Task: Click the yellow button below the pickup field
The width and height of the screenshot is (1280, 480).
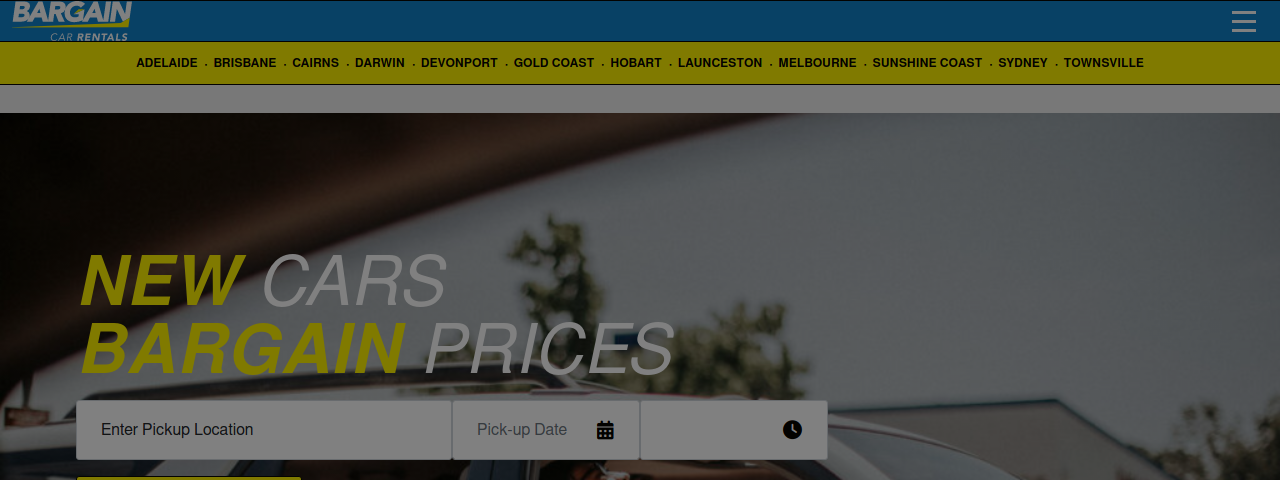Action: pyautogui.click(x=189, y=478)
